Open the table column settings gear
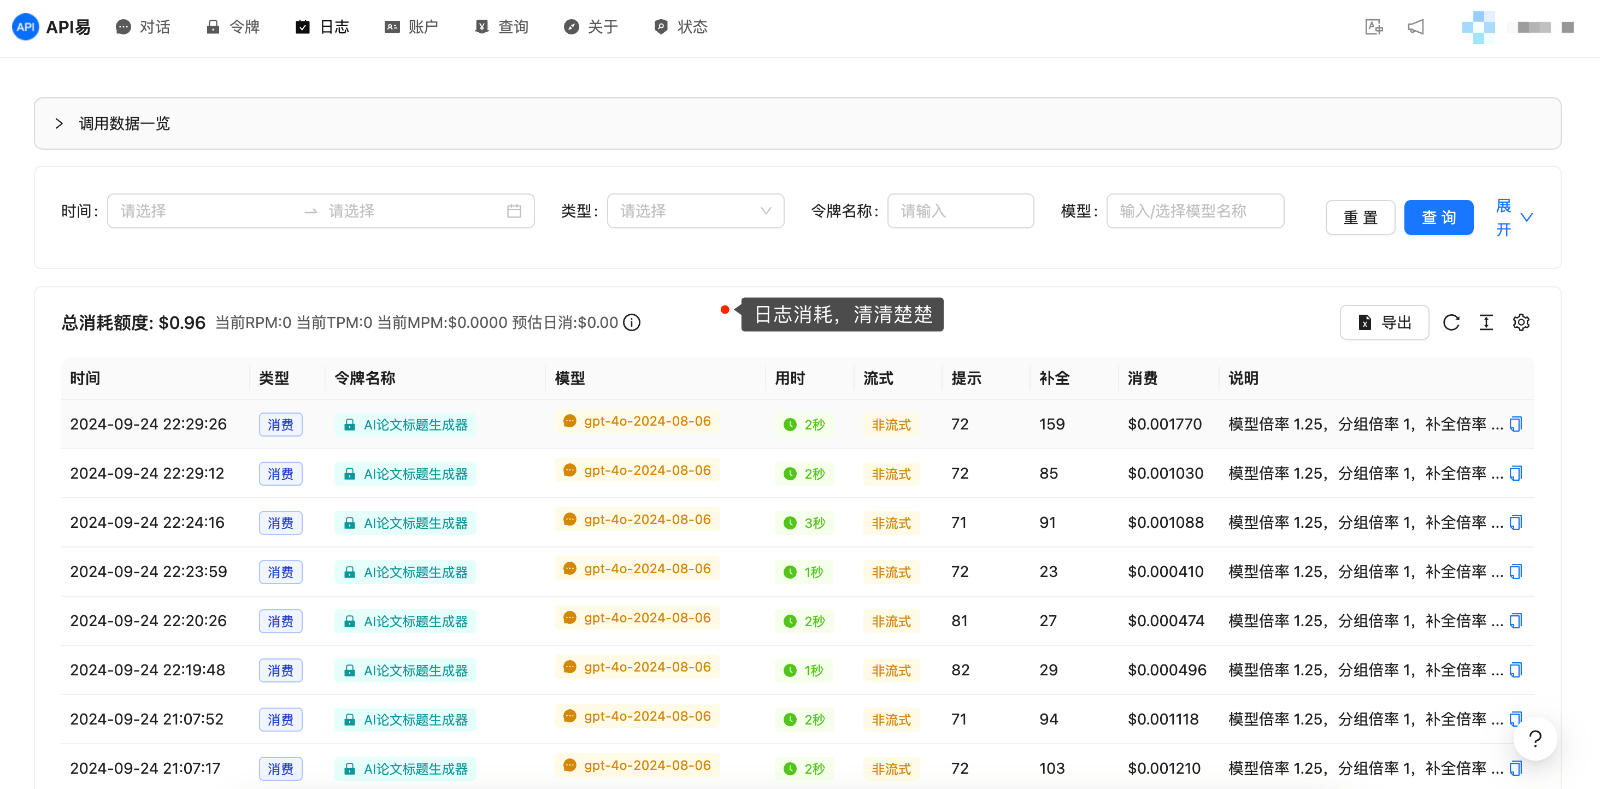 [x=1521, y=322]
